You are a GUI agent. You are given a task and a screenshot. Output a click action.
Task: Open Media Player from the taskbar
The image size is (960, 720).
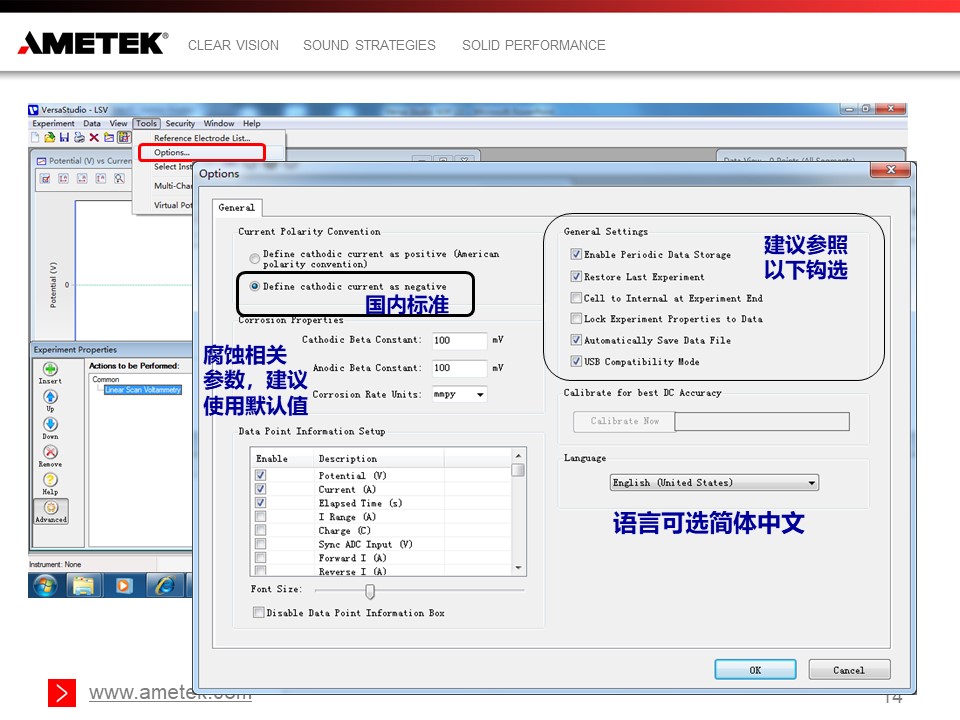tap(124, 586)
